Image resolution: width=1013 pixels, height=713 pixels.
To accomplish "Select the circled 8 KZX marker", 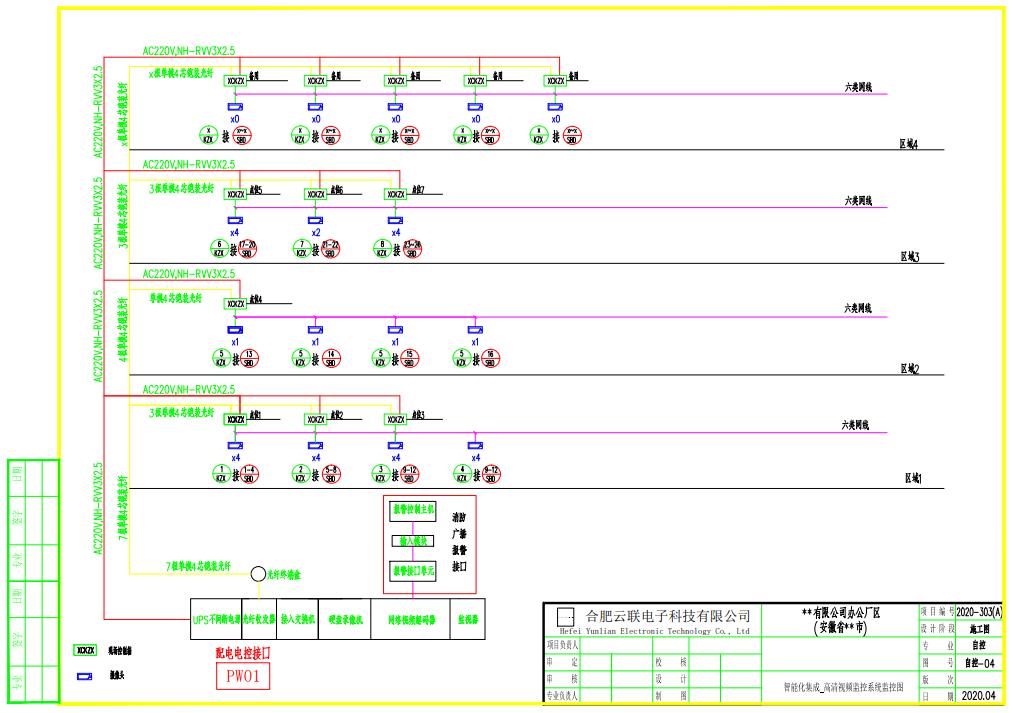I will coord(380,248).
